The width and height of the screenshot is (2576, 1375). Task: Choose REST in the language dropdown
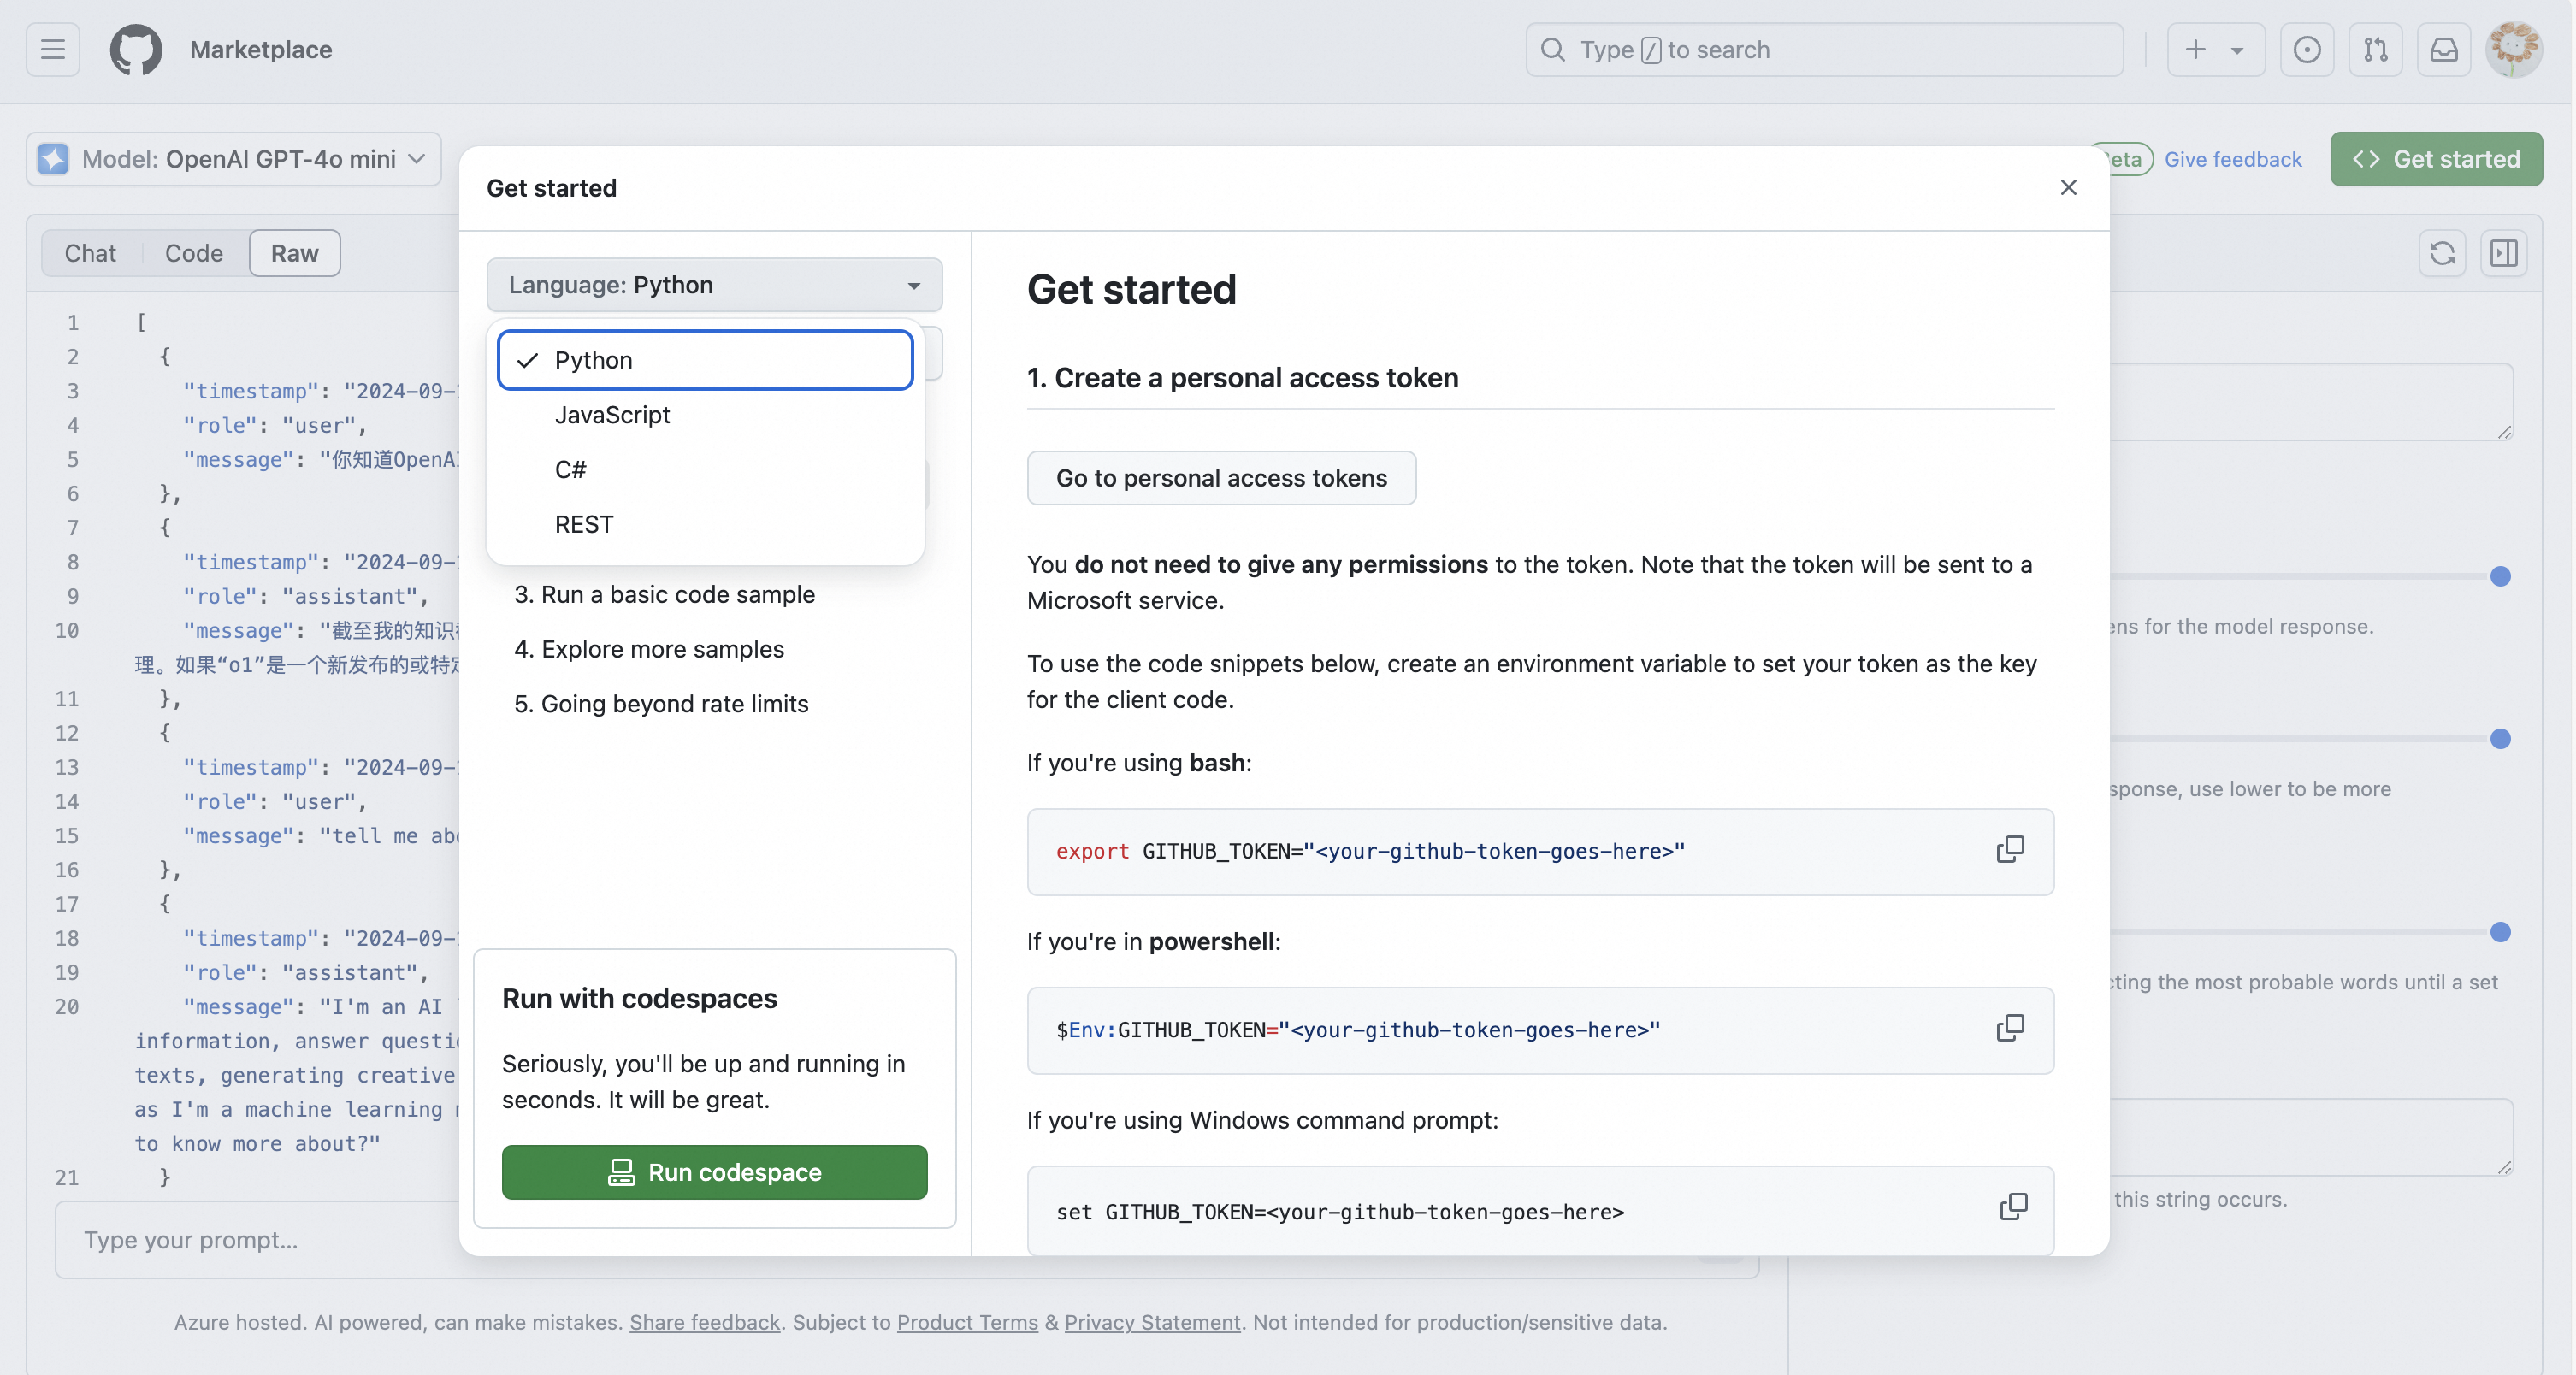tap(584, 524)
